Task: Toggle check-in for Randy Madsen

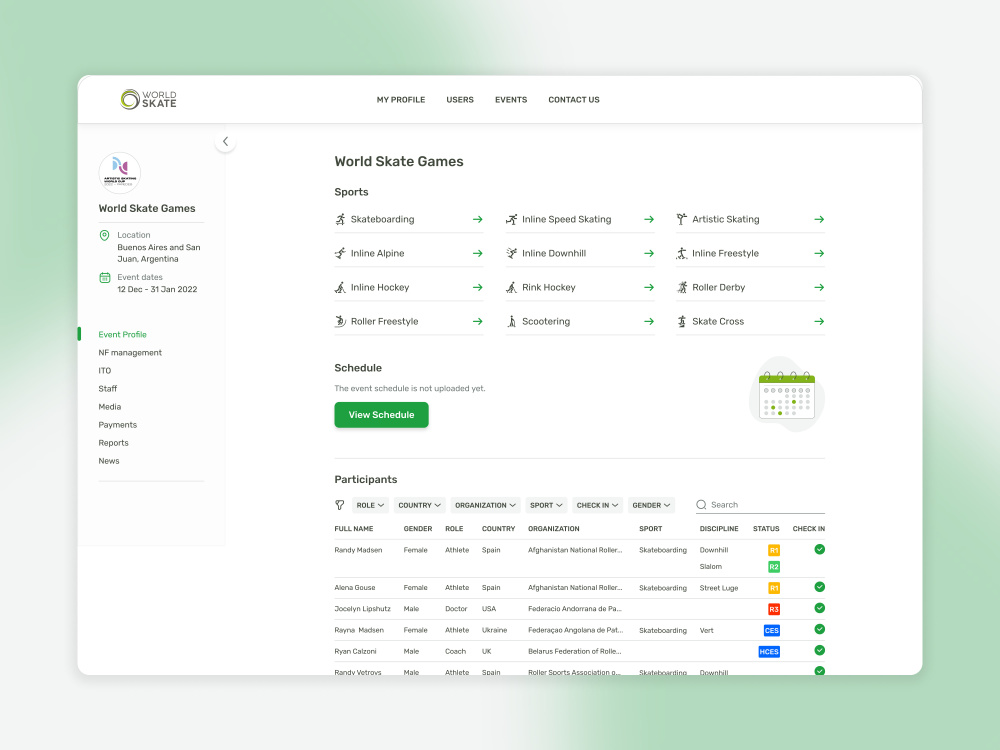Action: 820,549
